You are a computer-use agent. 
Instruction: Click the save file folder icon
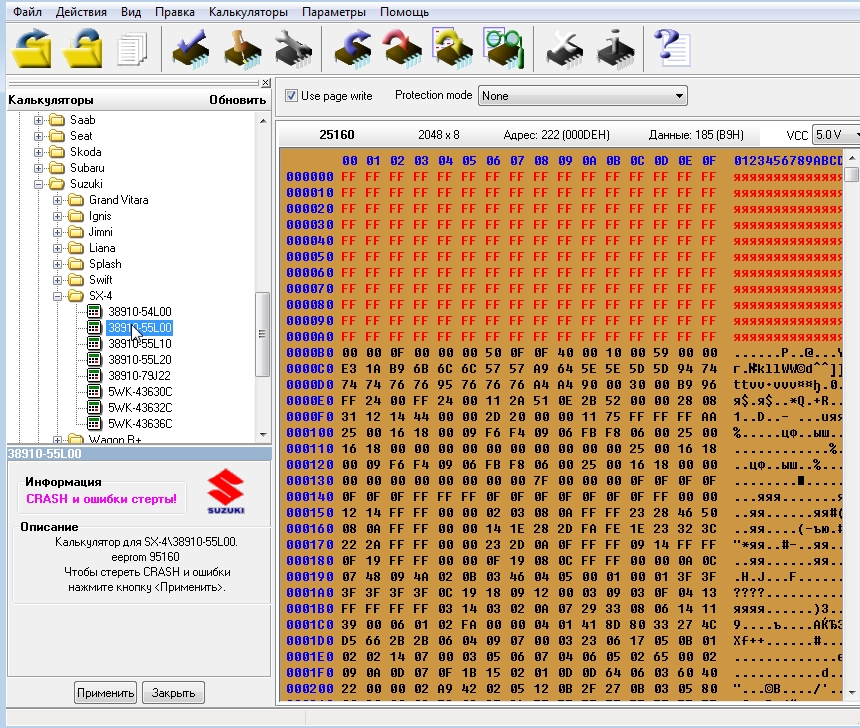(82, 49)
